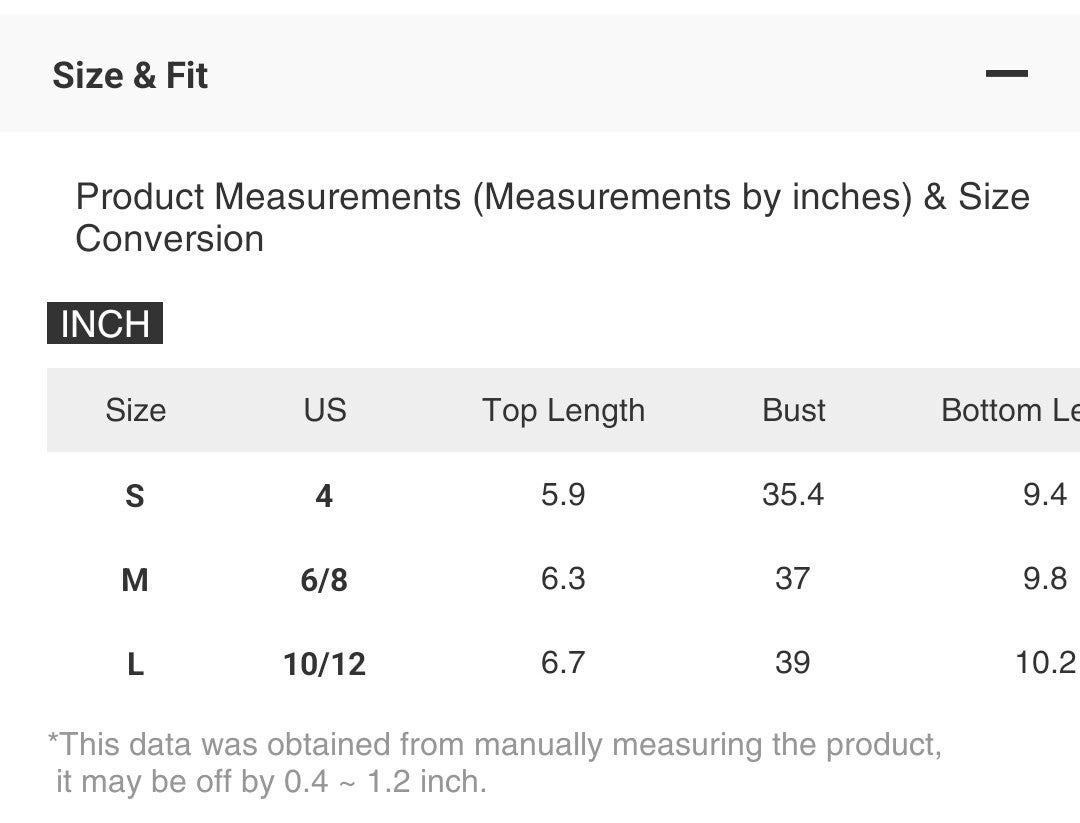Image resolution: width=1080 pixels, height=823 pixels.
Task: Click the 6.3 top length value
Action: [x=563, y=578]
